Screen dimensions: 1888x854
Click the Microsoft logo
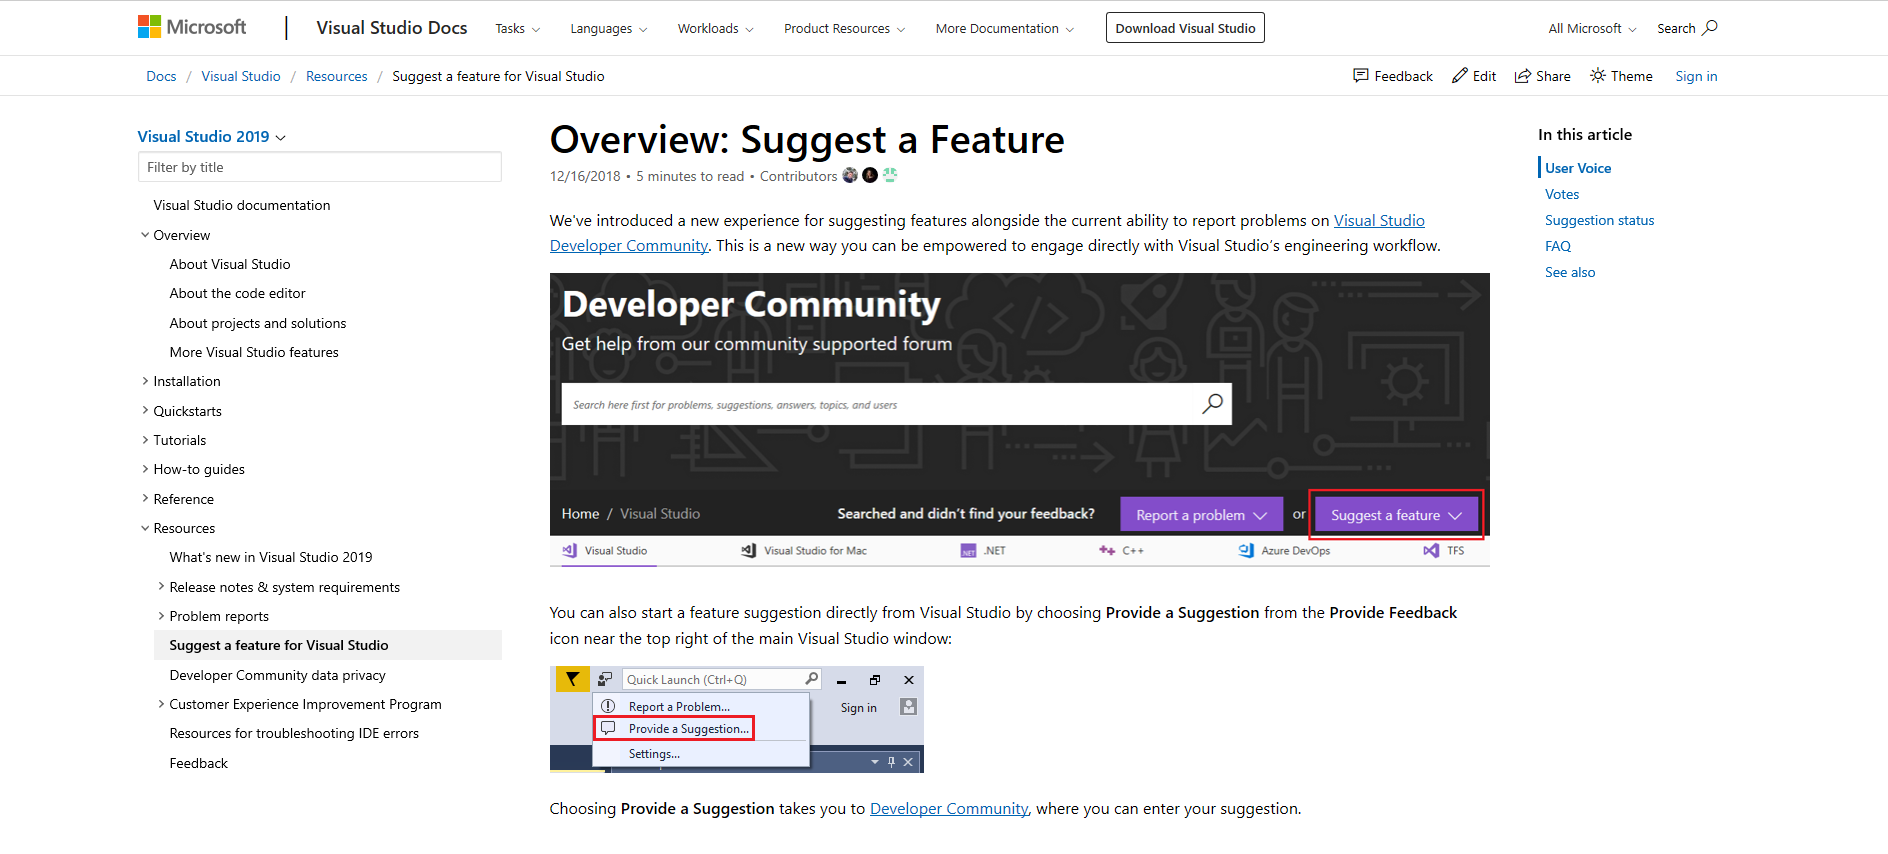(x=192, y=27)
